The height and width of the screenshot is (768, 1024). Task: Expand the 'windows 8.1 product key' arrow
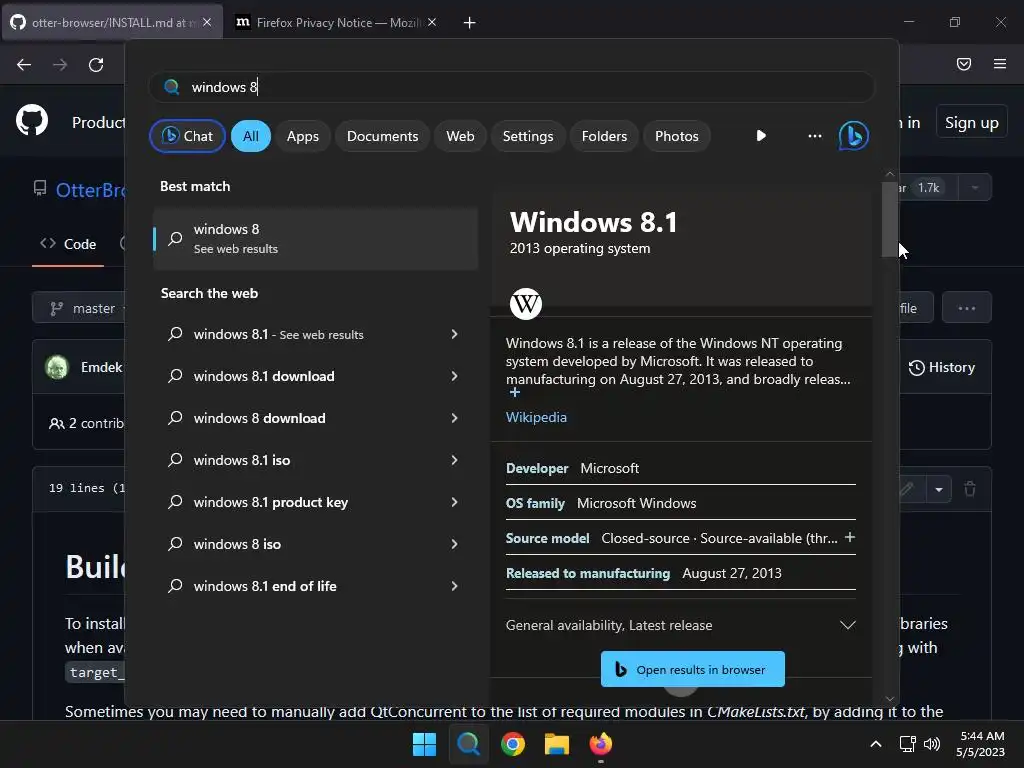pyautogui.click(x=455, y=502)
